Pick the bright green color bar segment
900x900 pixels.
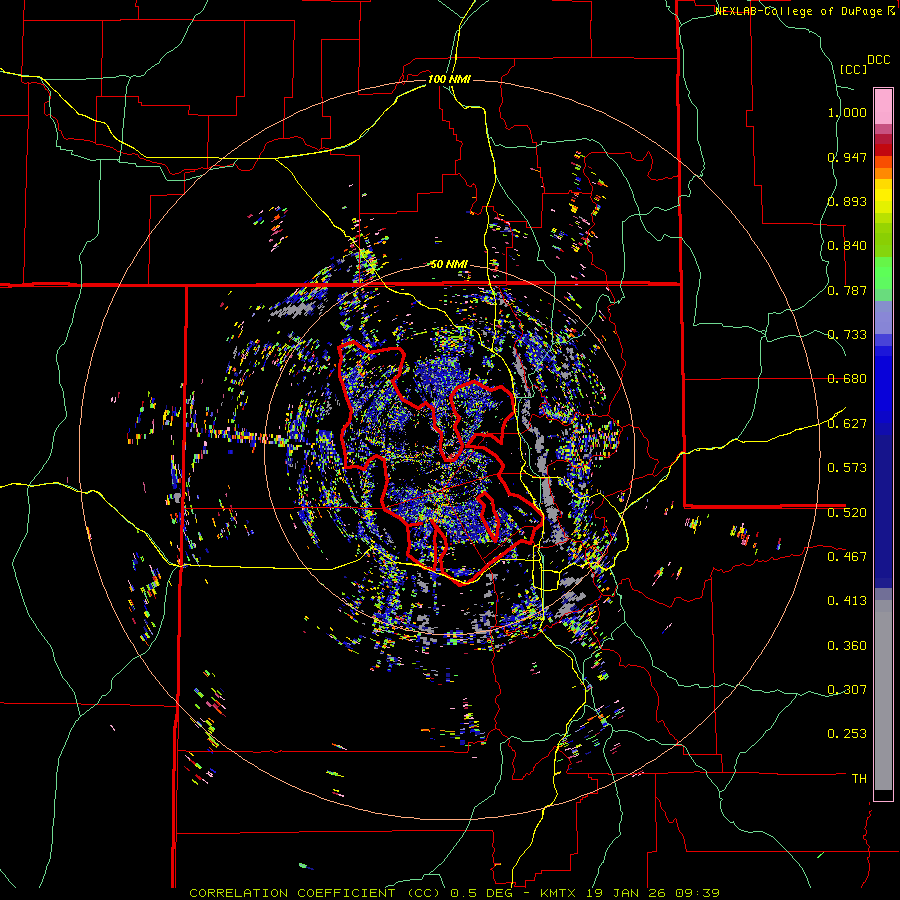883,273
